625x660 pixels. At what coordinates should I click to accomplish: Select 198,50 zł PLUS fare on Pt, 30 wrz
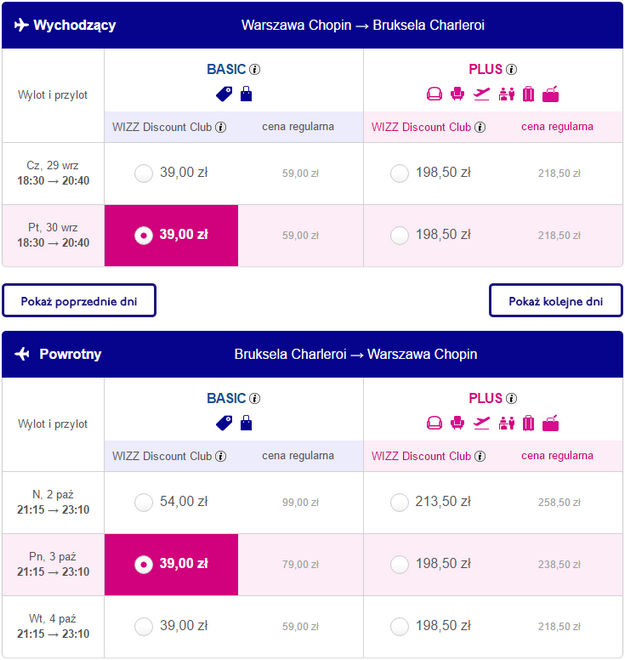tap(400, 235)
